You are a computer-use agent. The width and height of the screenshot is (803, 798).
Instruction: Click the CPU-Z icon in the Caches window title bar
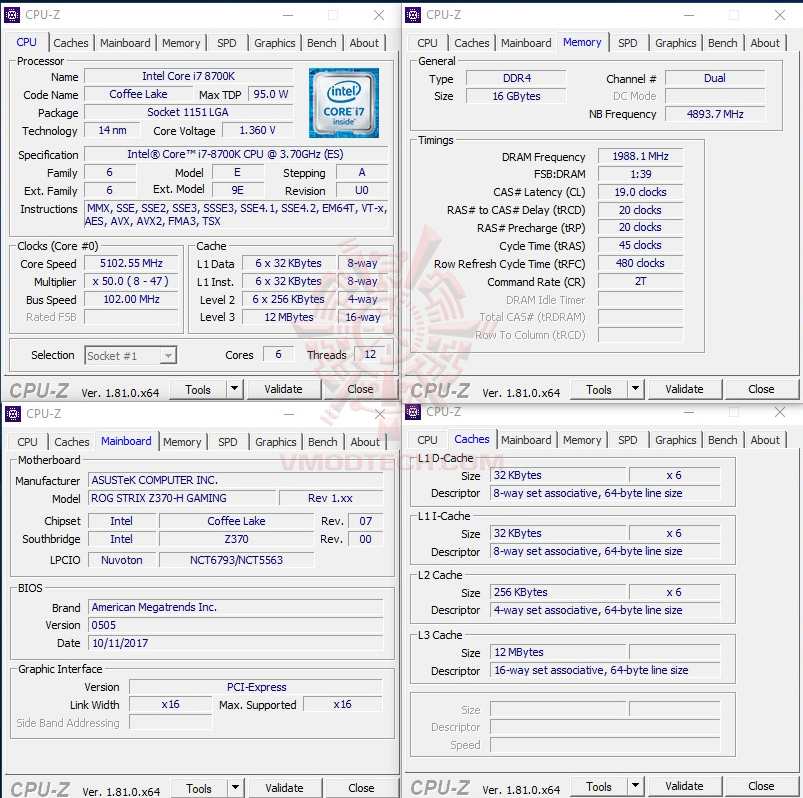(x=412, y=413)
